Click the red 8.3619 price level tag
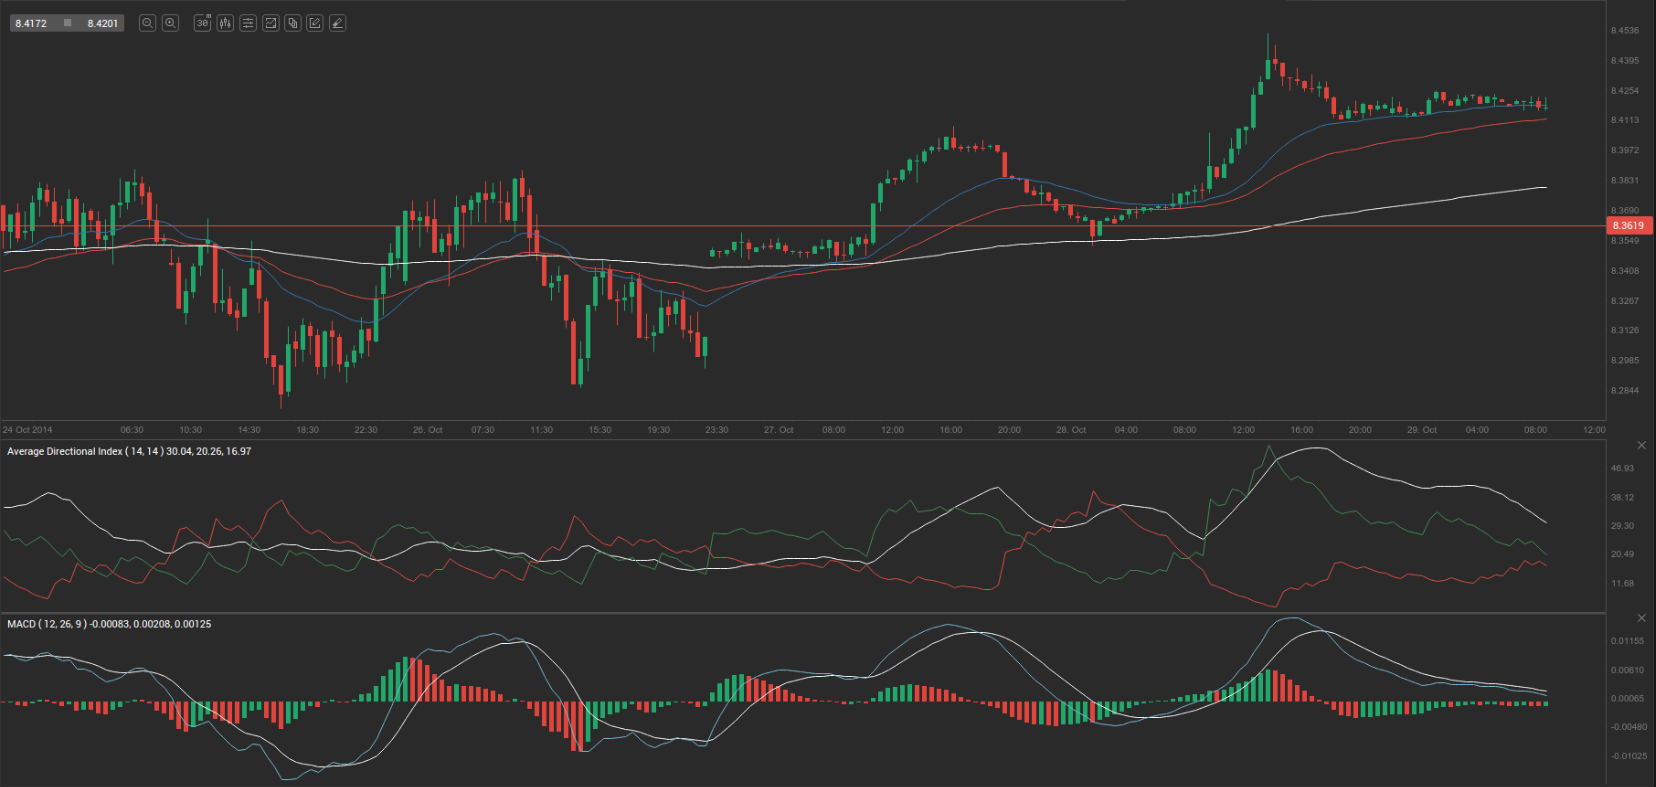Image resolution: width=1656 pixels, height=787 pixels. (x=1628, y=226)
